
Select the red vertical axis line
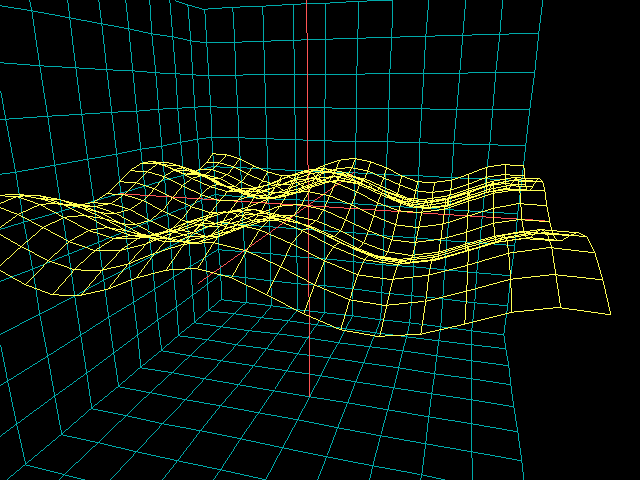[x=308, y=198]
